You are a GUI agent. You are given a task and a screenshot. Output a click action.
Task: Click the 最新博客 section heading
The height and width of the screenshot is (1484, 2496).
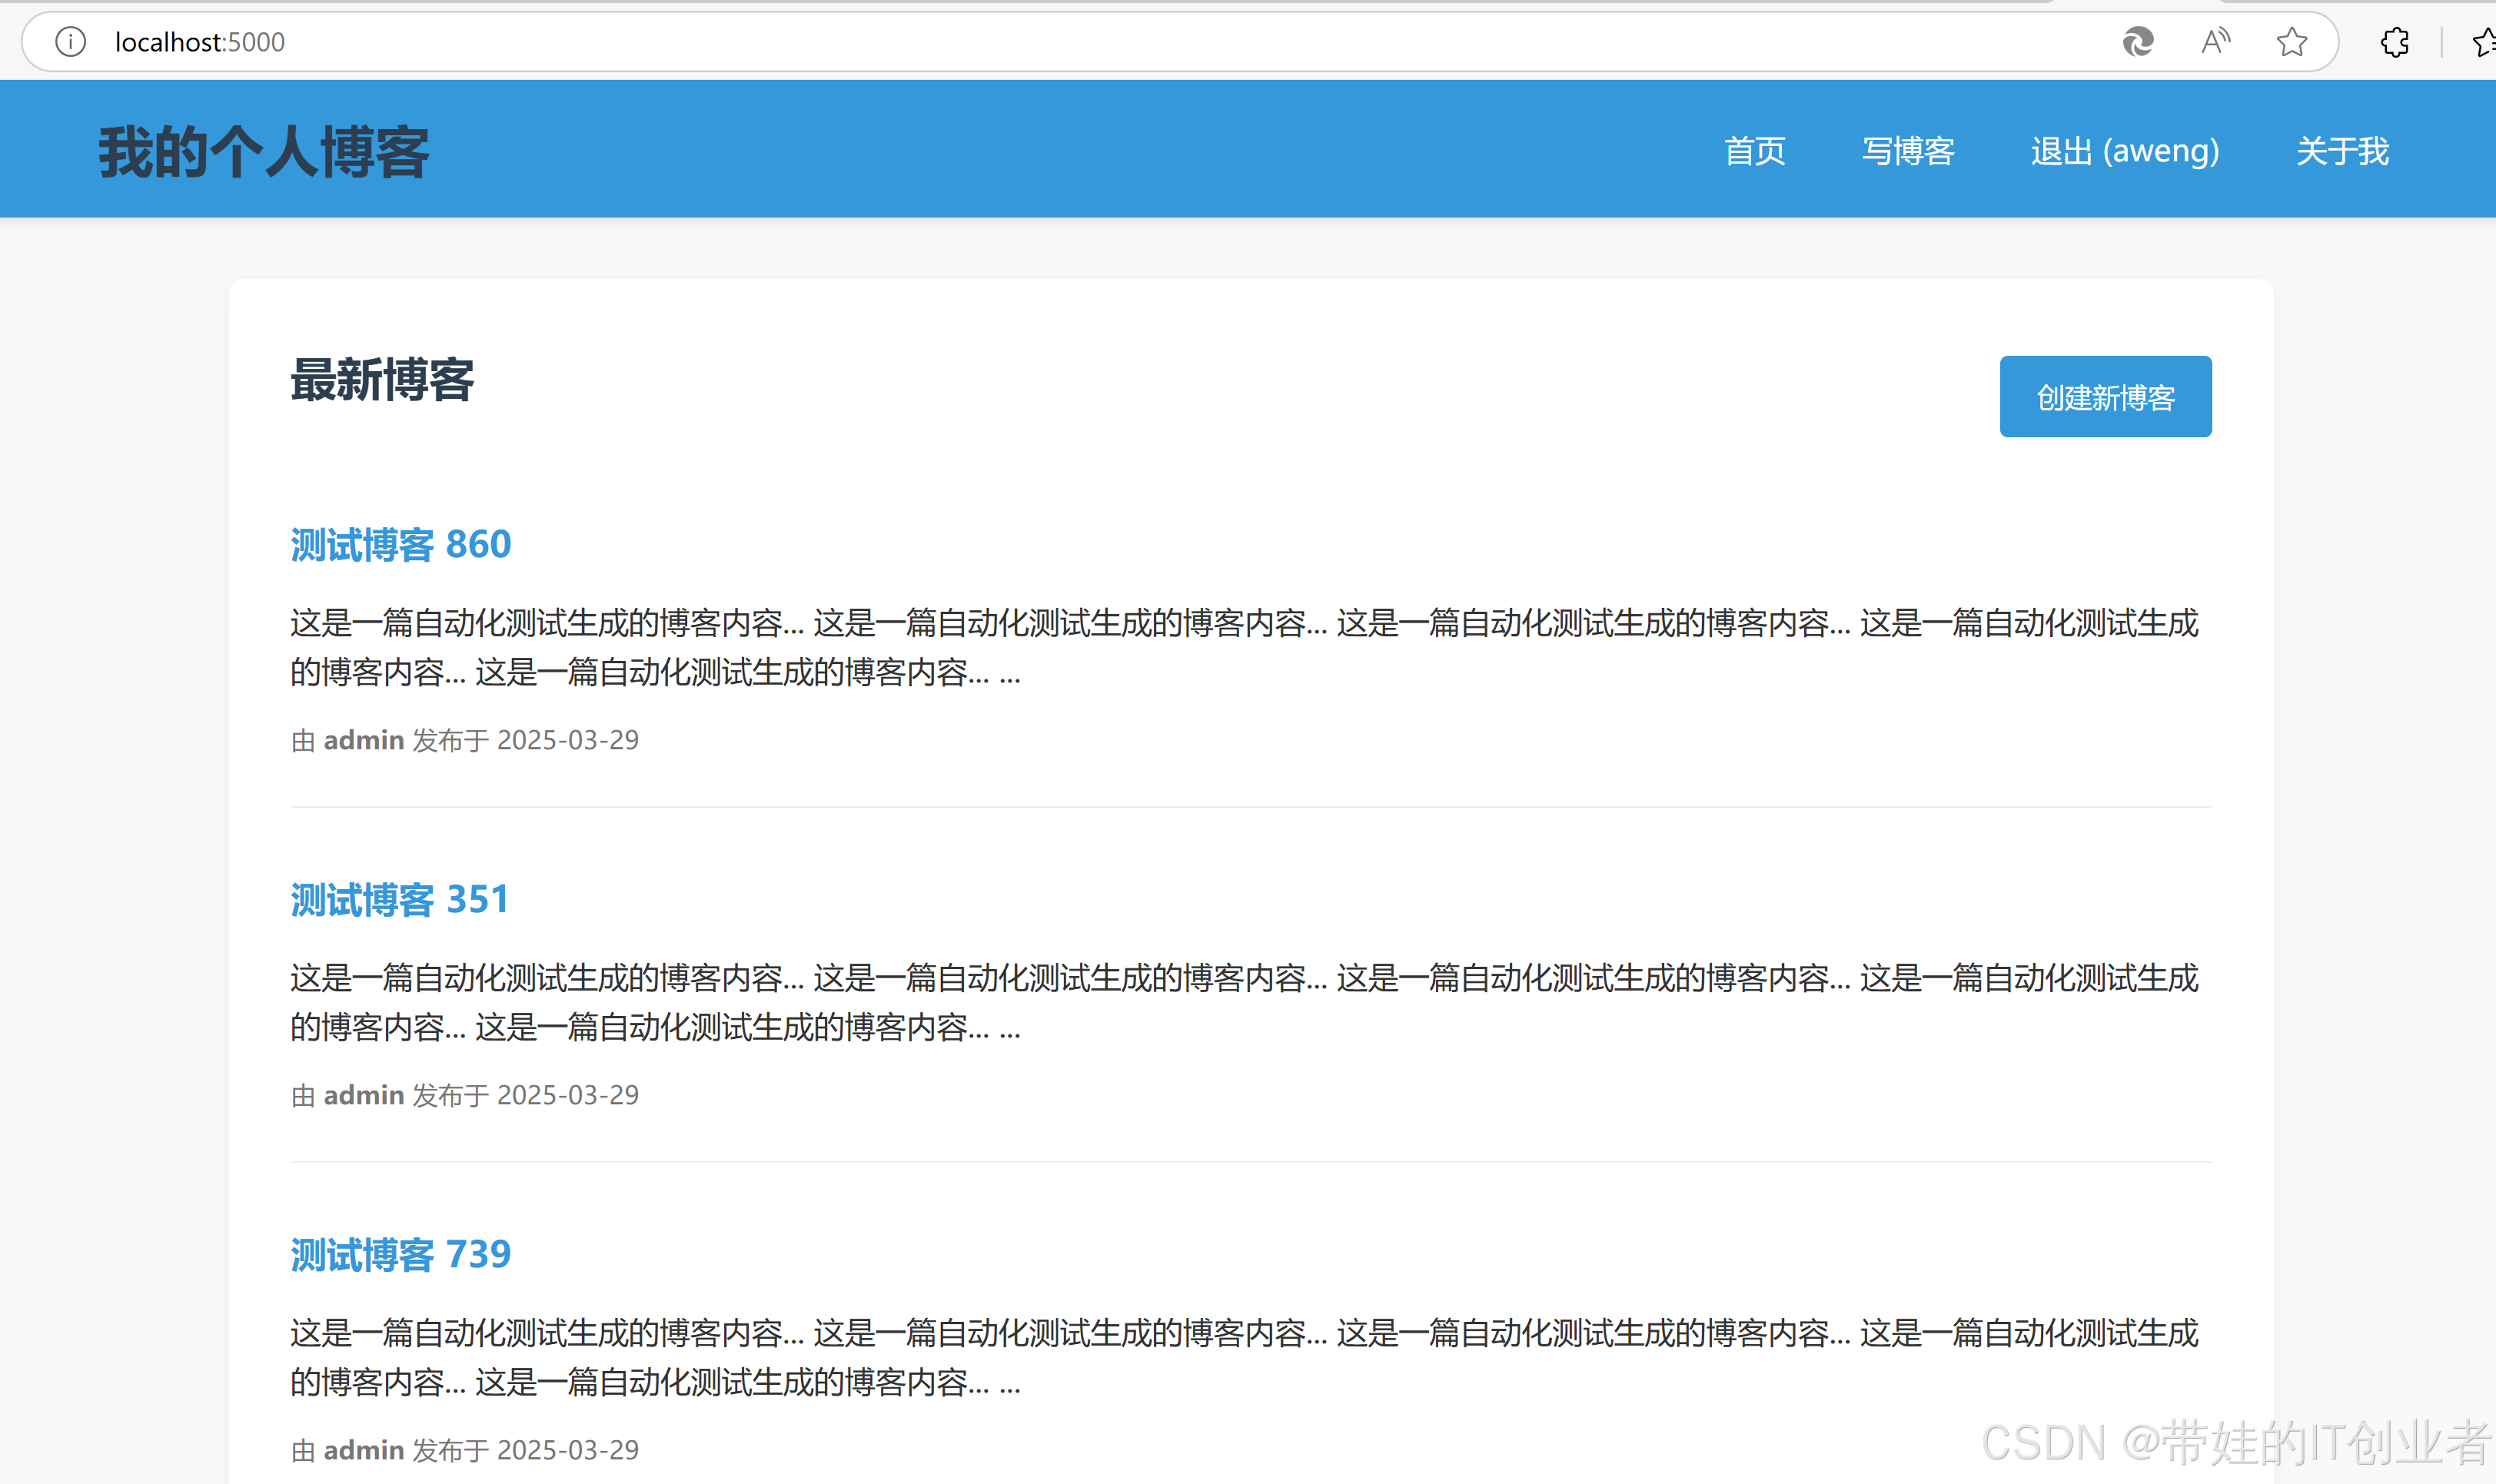coord(382,380)
